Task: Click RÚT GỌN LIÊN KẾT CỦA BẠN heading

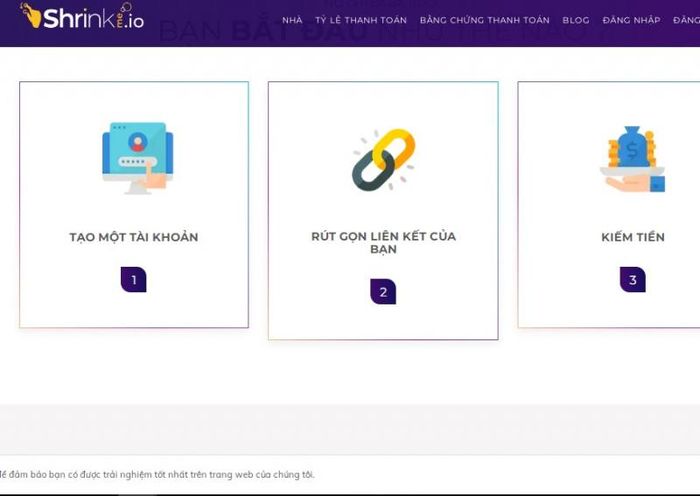Action: 383,242
